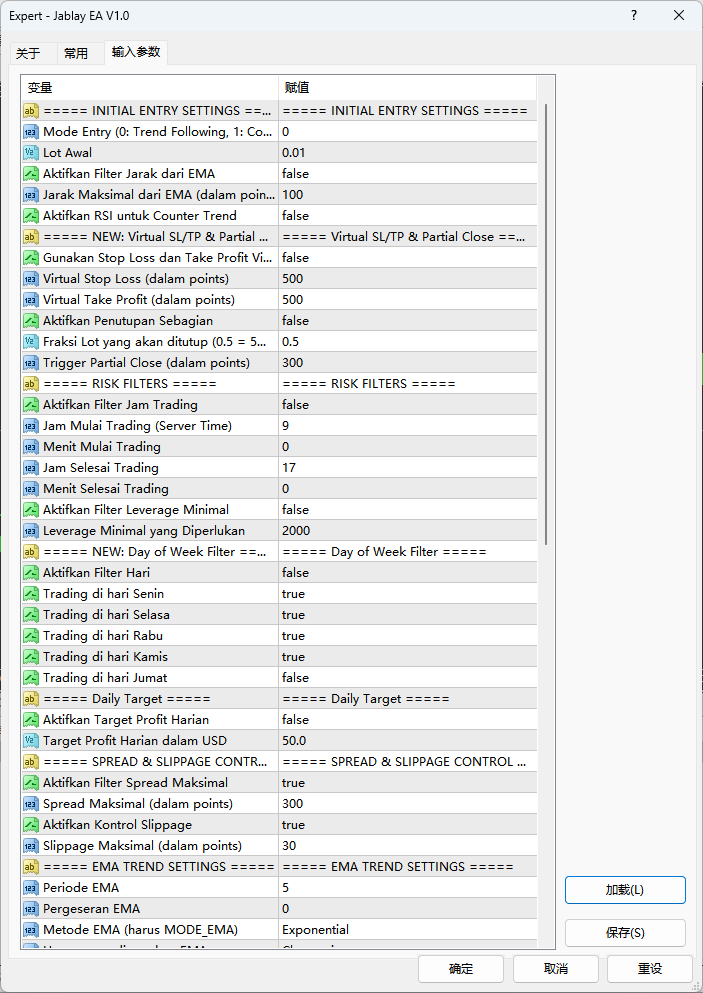Viewport: 703px width, 993px height.
Task: Click the icon beside RISK FILTERS header
Action: [30, 384]
